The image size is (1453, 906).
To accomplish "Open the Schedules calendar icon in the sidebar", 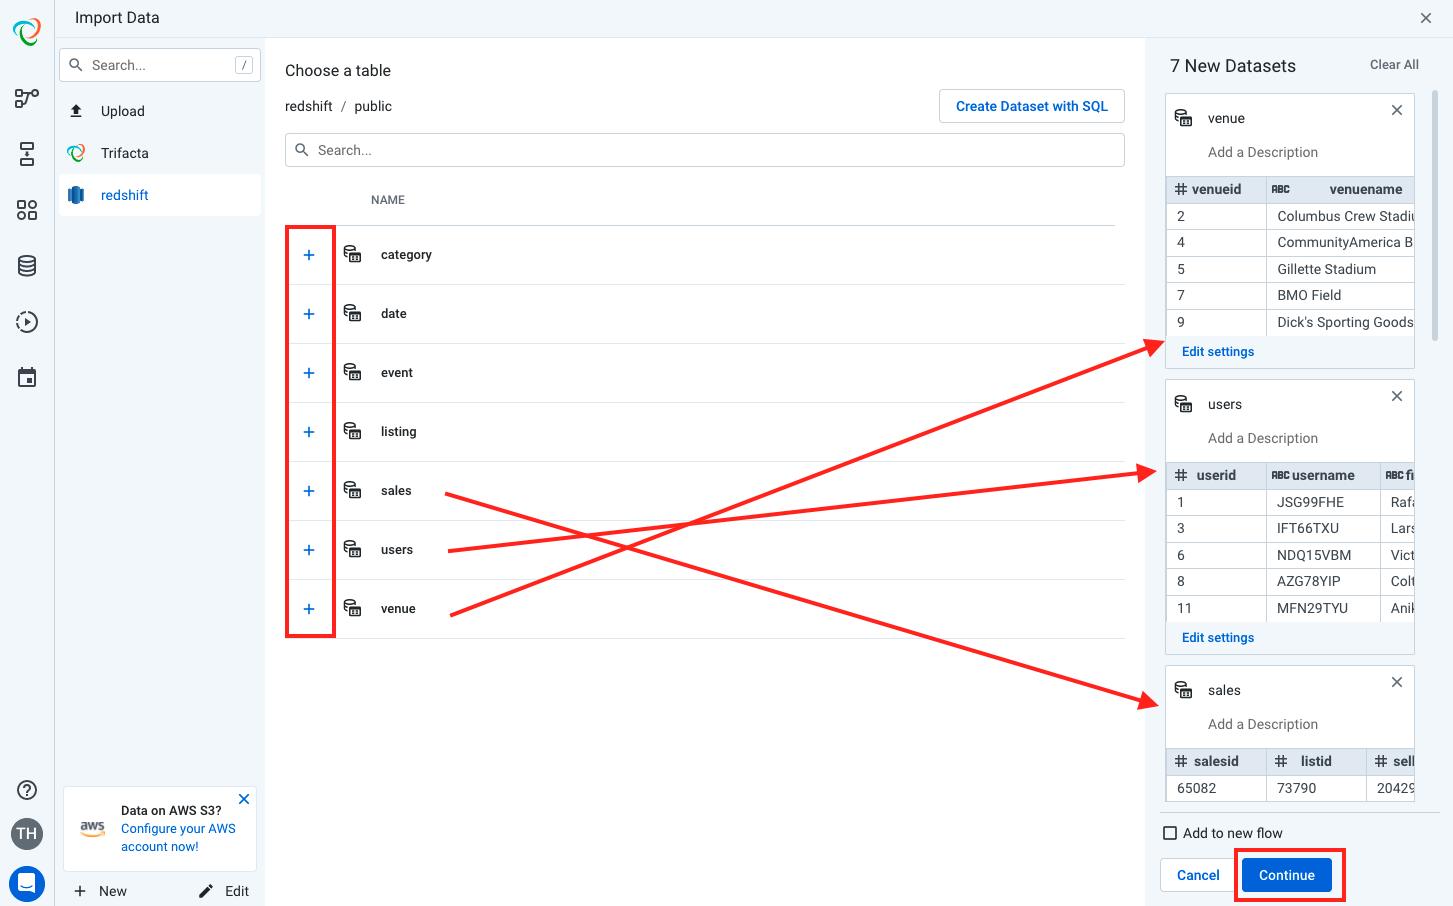I will point(26,377).
